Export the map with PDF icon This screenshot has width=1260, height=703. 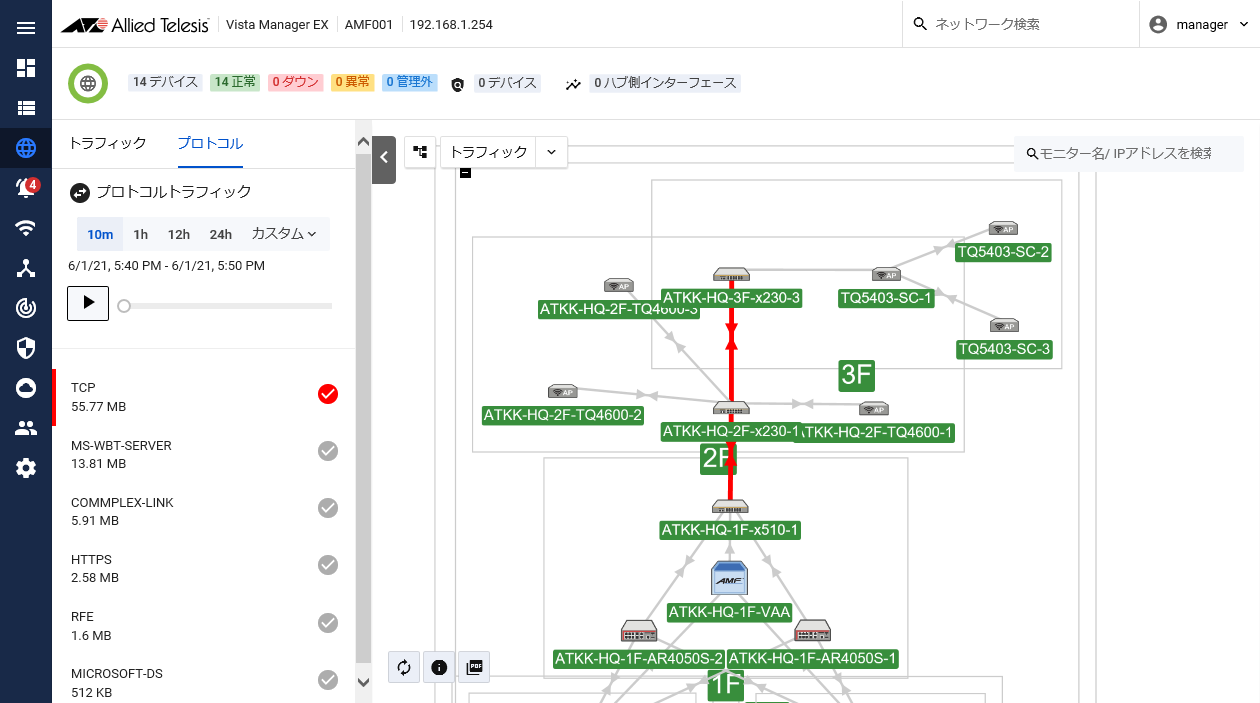pos(475,667)
